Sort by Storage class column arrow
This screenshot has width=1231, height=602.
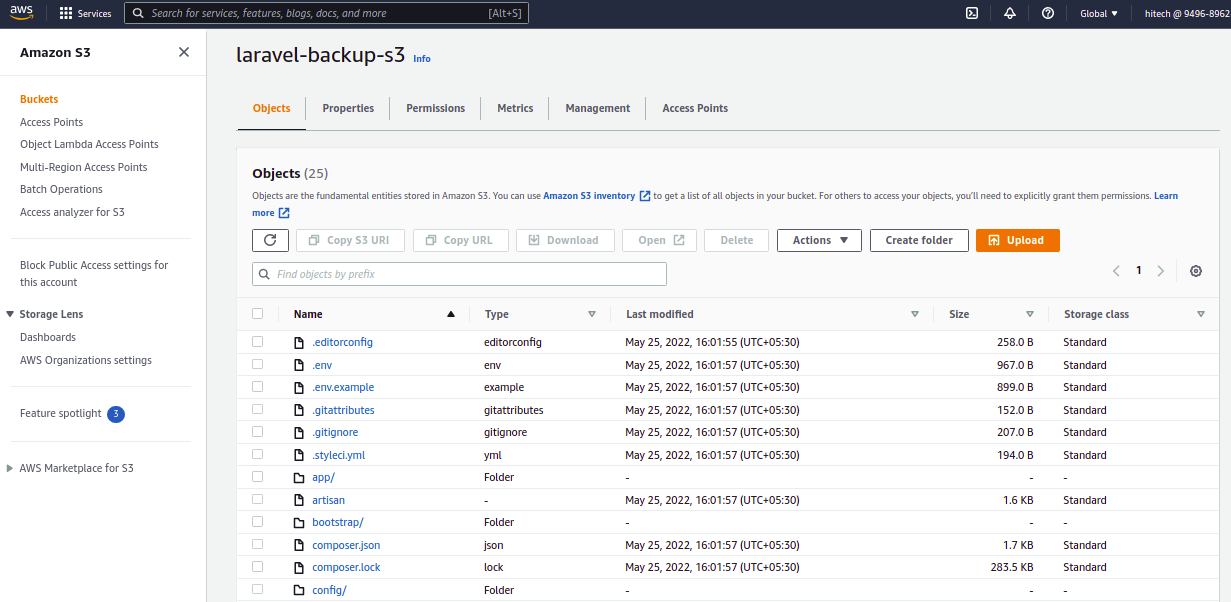point(1201,314)
